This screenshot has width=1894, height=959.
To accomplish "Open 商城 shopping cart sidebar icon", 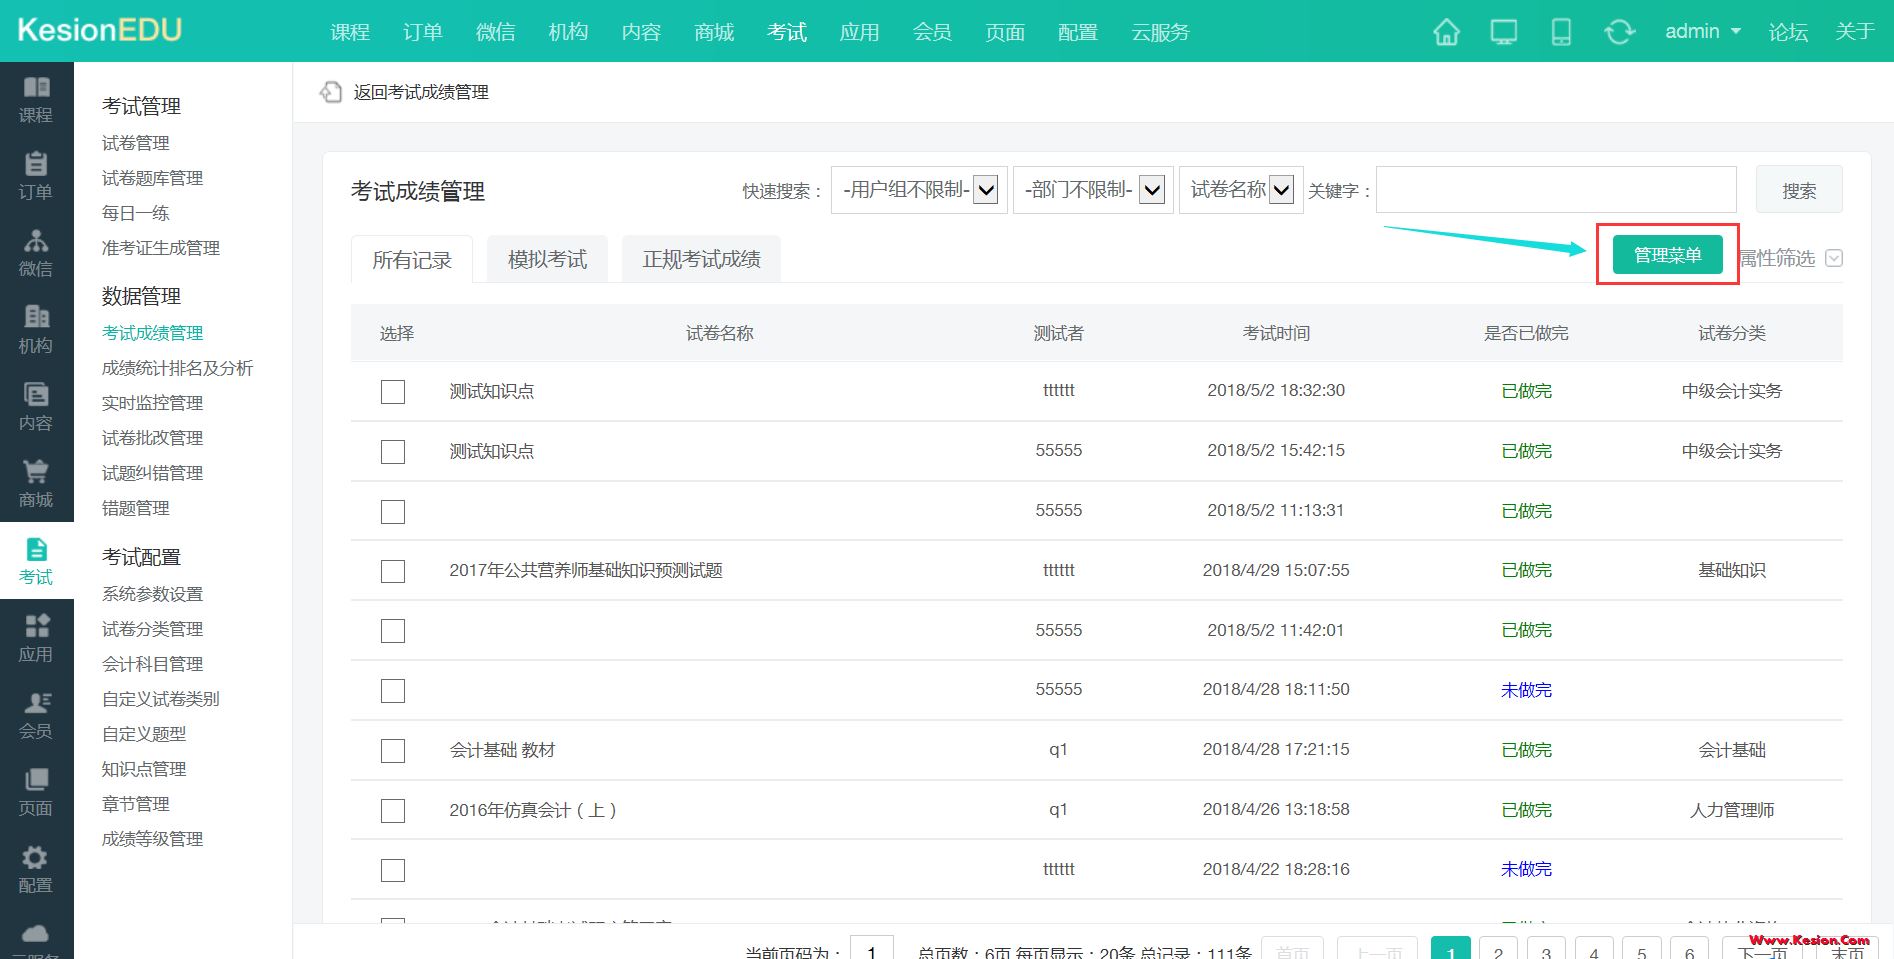I will [x=36, y=484].
